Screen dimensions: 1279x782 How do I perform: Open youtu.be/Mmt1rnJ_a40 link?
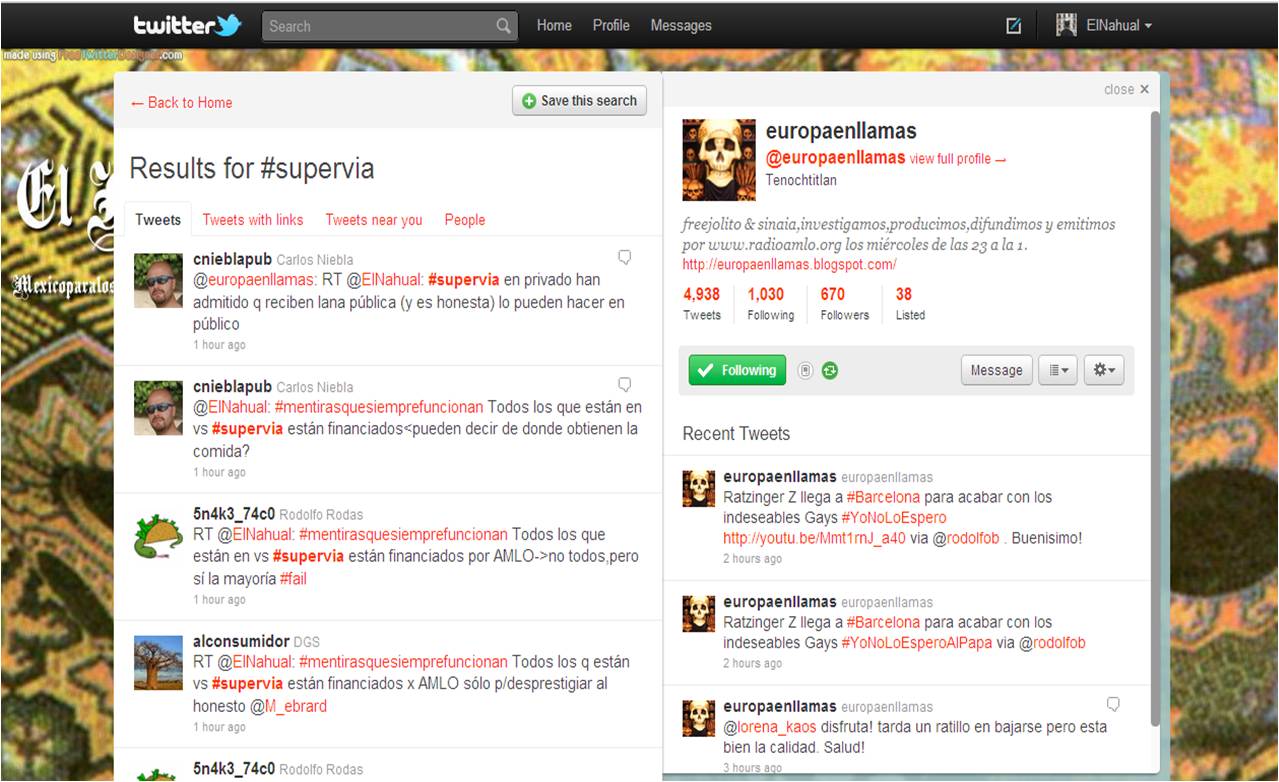coord(814,538)
